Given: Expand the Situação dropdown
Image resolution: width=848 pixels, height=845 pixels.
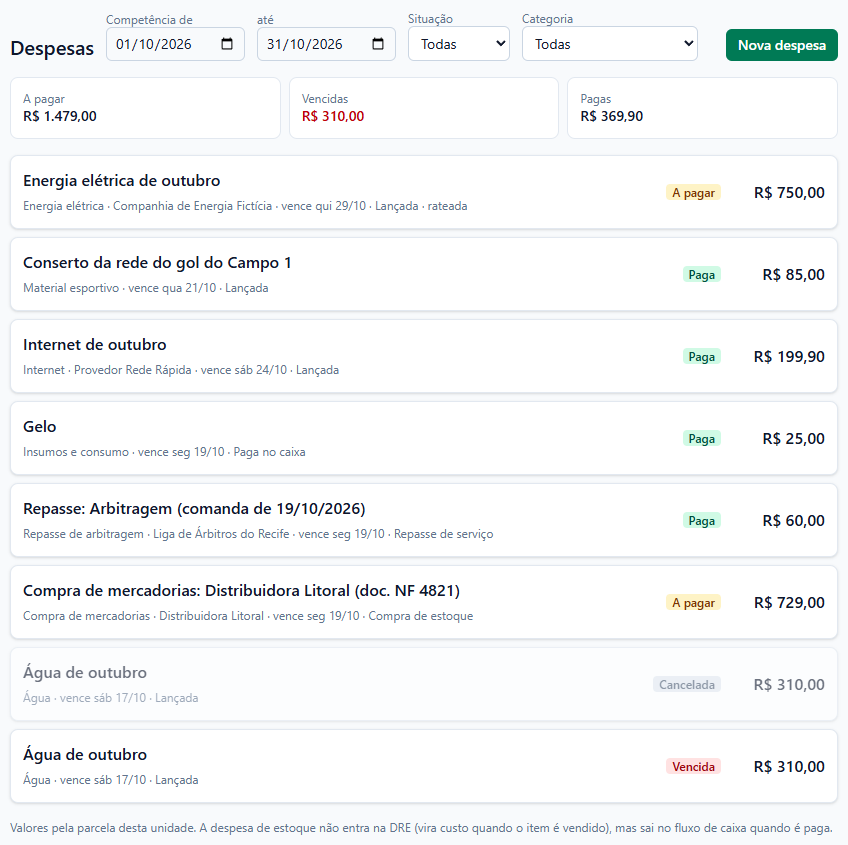Looking at the screenshot, I should point(459,44).
